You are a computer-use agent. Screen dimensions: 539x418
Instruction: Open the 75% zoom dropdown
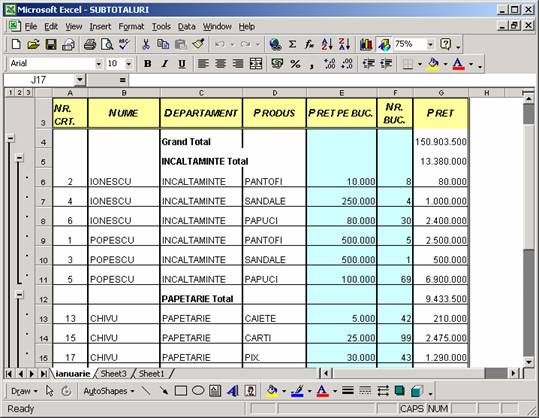430,44
